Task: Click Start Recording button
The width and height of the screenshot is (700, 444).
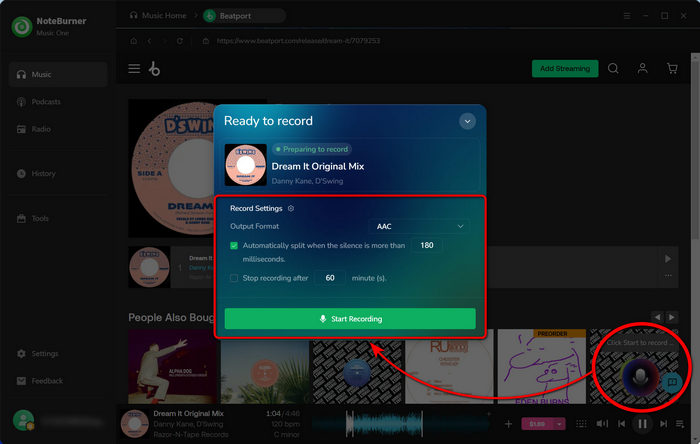Action: pos(350,319)
